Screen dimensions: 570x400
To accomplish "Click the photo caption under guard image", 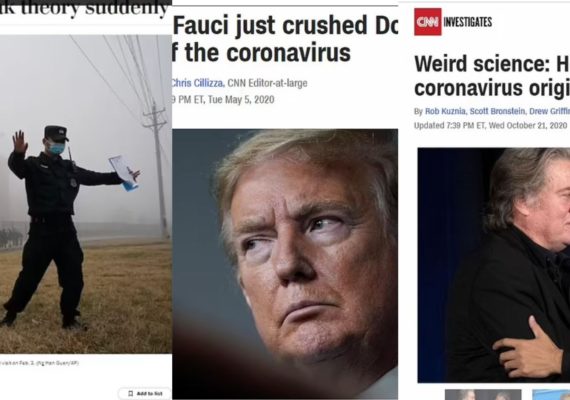I will 39,363.
